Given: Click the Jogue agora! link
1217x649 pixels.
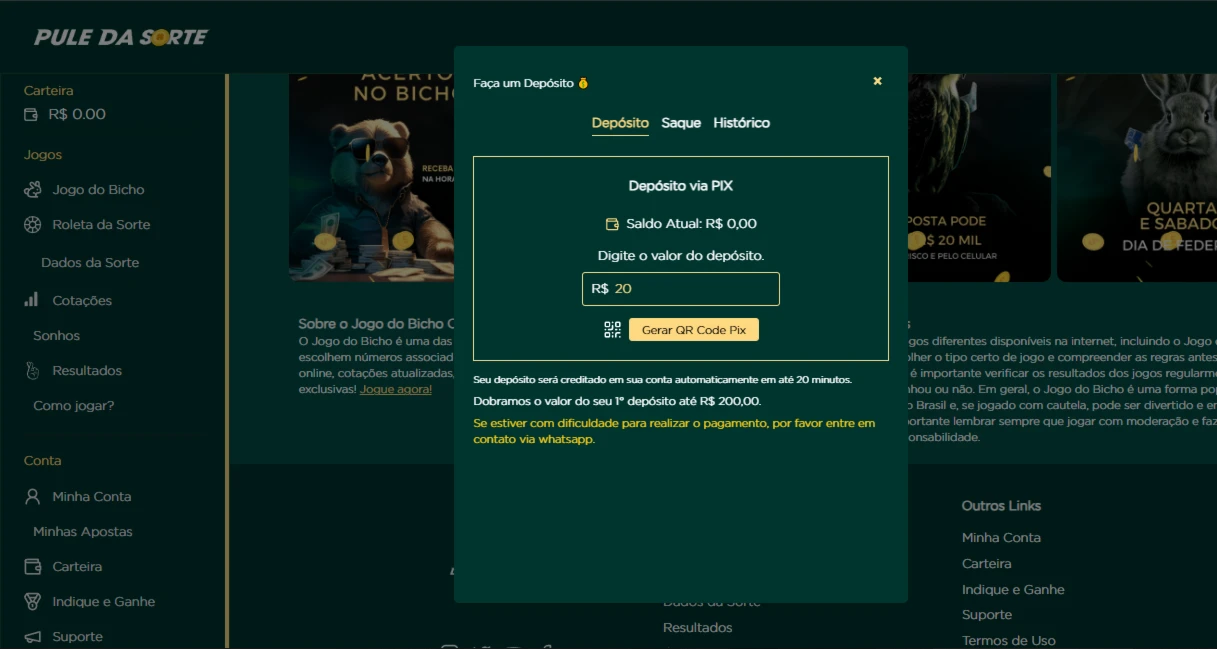Looking at the screenshot, I should pos(396,389).
